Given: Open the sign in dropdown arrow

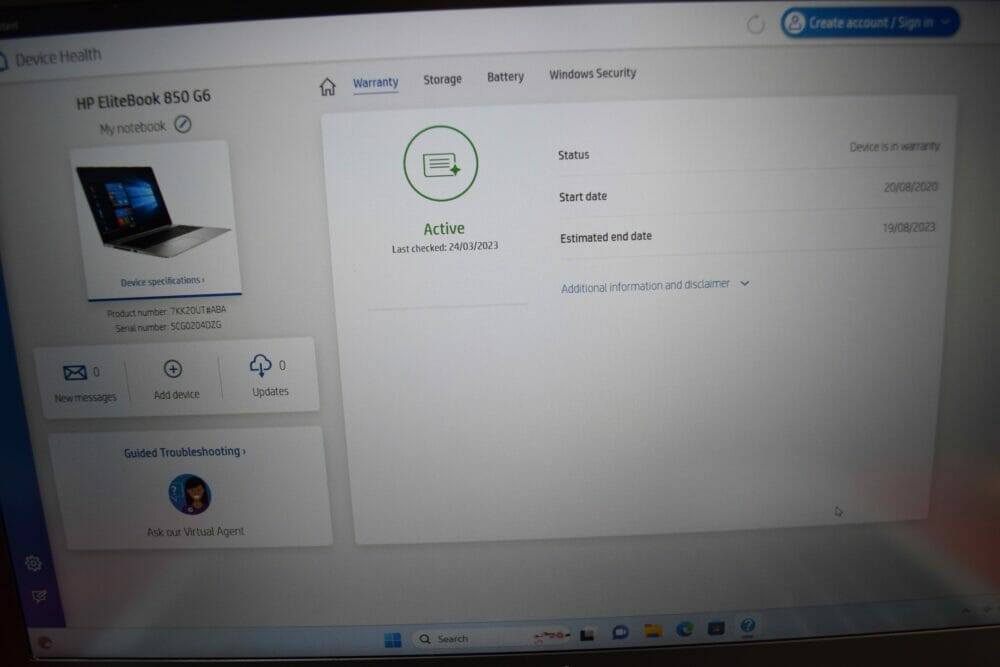Looking at the screenshot, I should (945, 21).
